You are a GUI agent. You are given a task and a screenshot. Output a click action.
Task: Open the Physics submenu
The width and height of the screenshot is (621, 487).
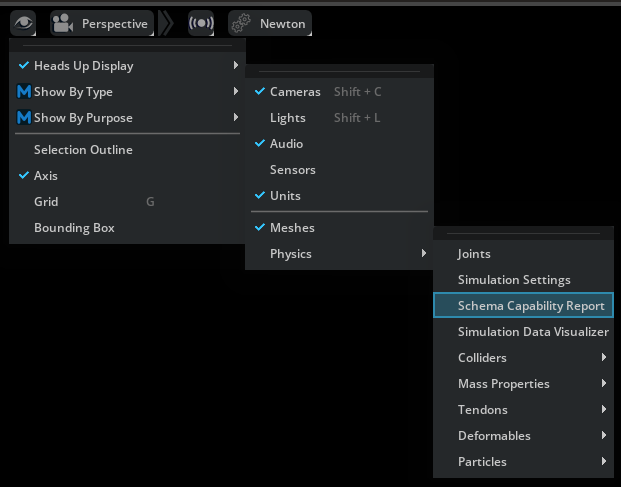coord(339,254)
